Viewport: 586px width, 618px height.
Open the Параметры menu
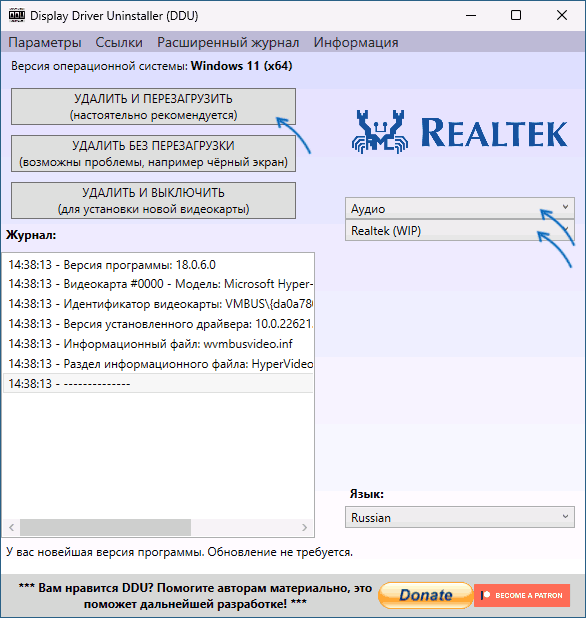(45, 42)
